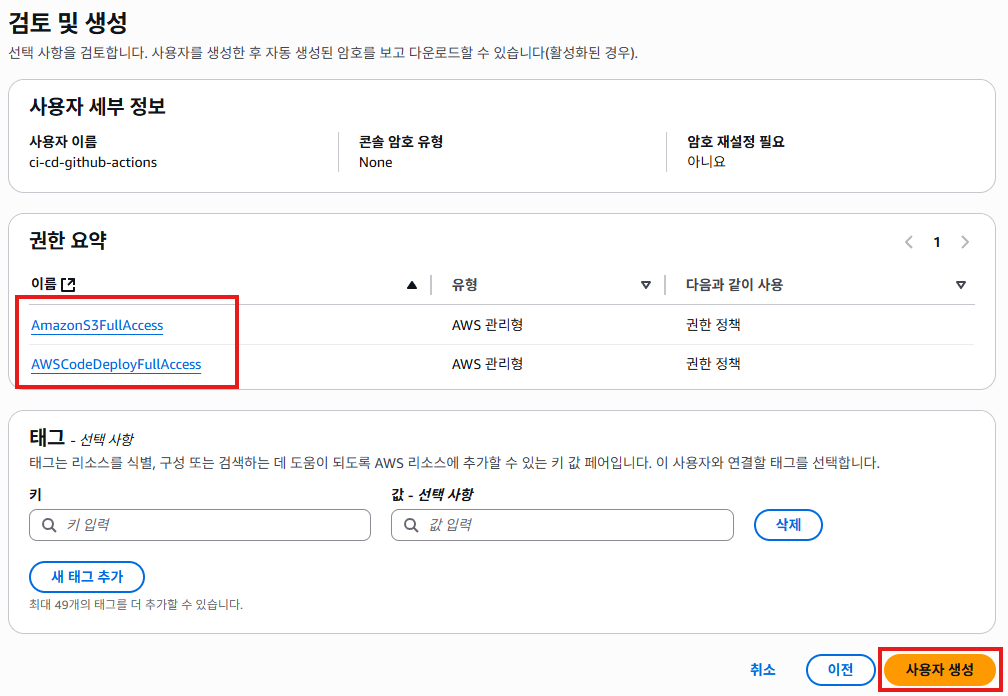
Task: Click the 최대 49개의 태그 hint text
Action: coord(136,605)
